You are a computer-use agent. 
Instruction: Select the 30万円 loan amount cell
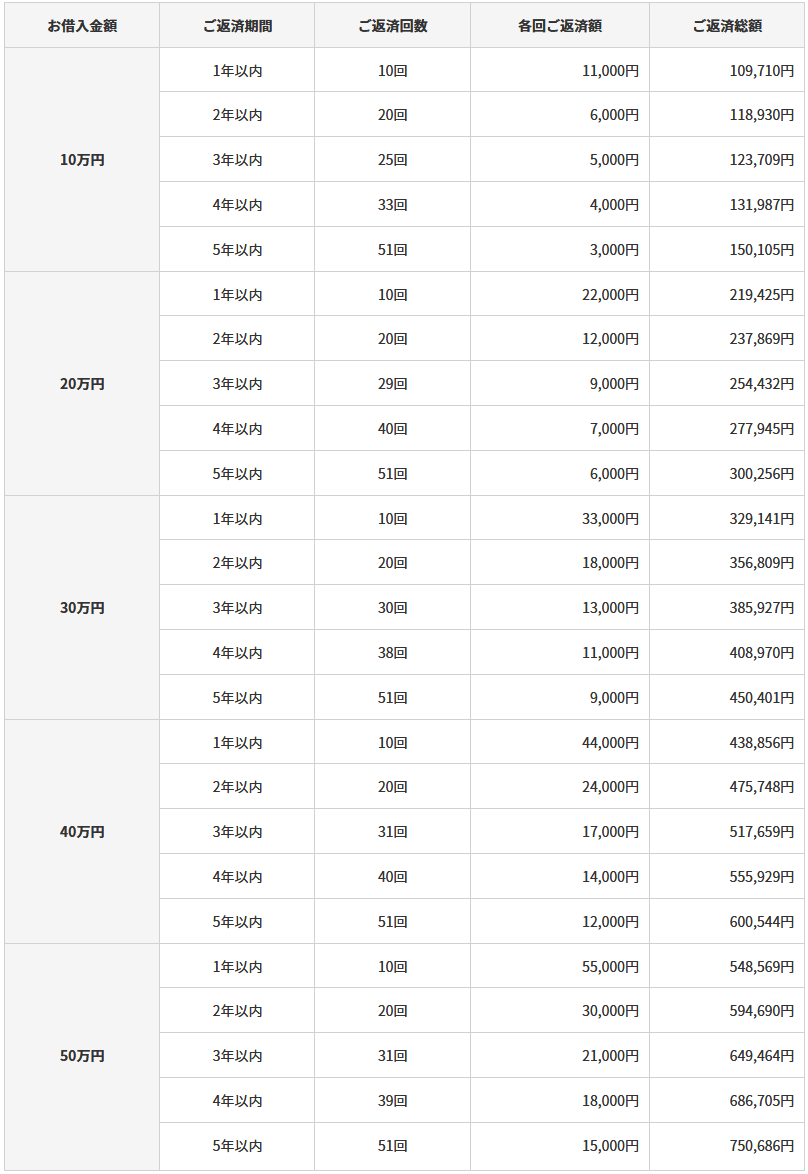click(x=82, y=608)
